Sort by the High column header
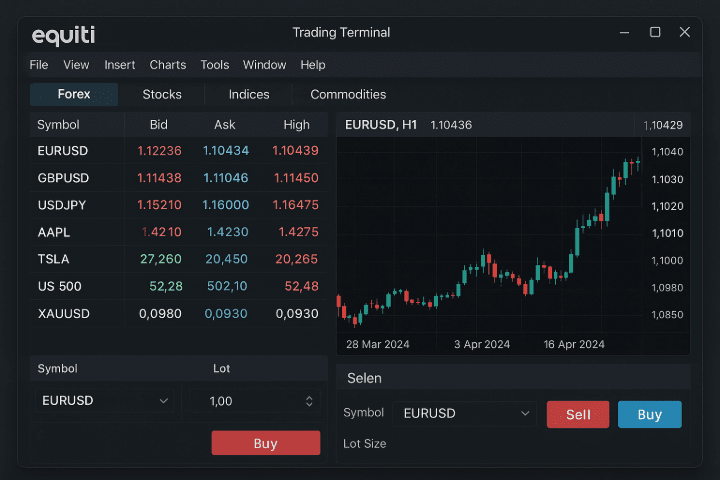 point(297,124)
